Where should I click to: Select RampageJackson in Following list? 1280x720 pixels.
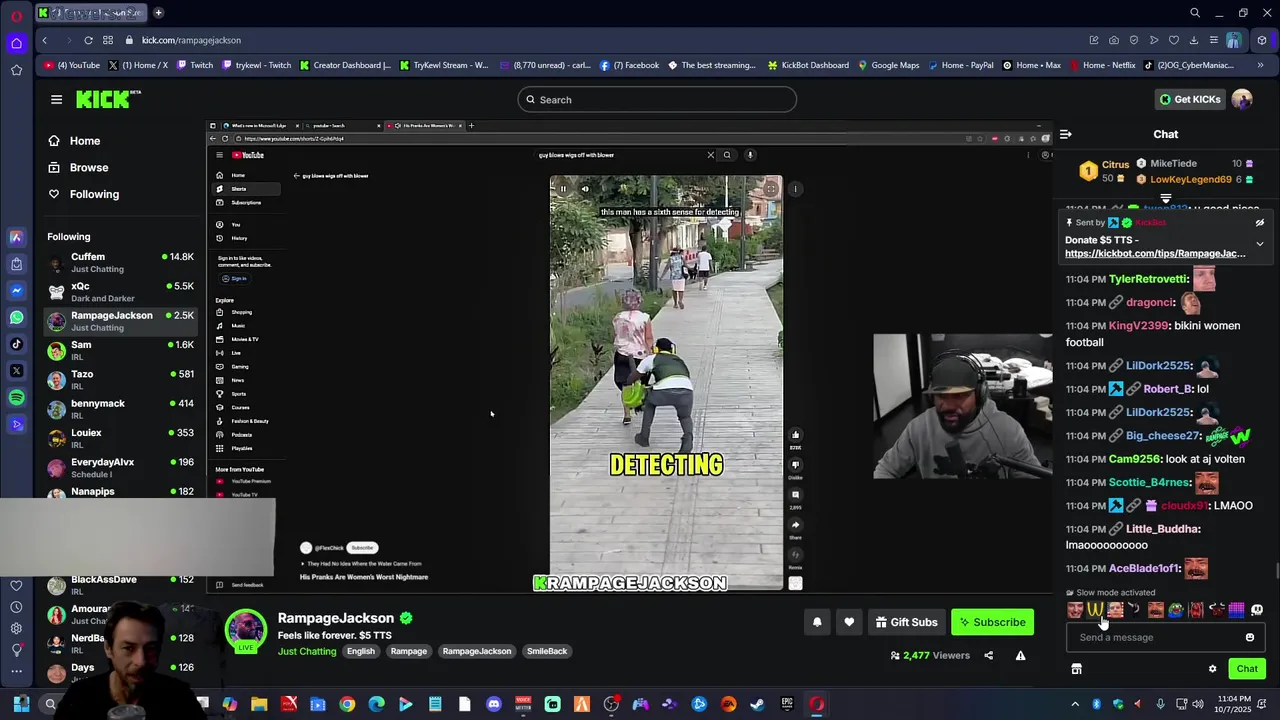pos(120,321)
